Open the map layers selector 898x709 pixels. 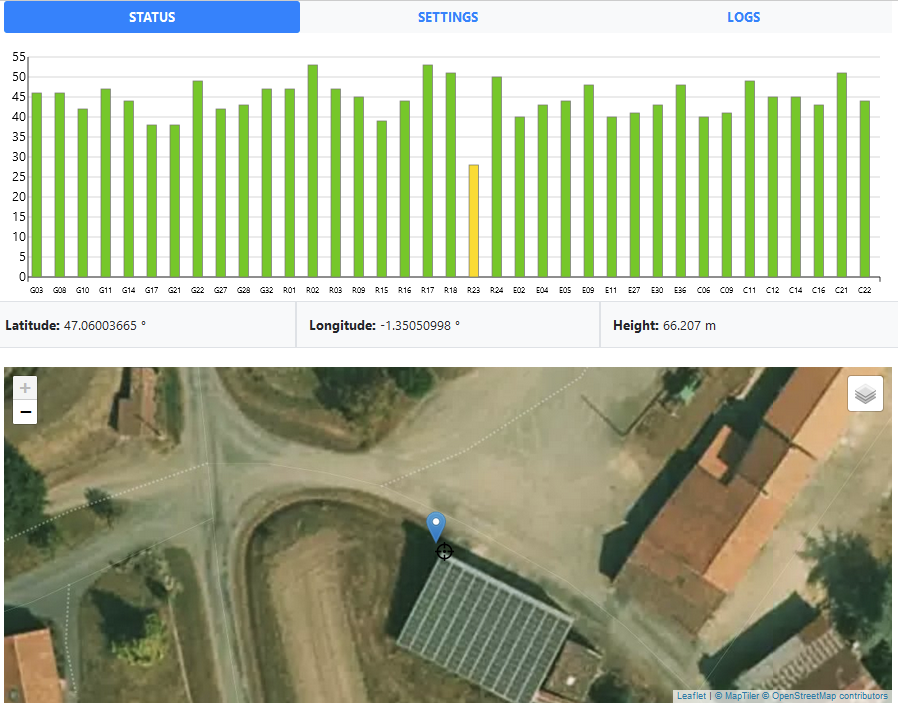[865, 393]
